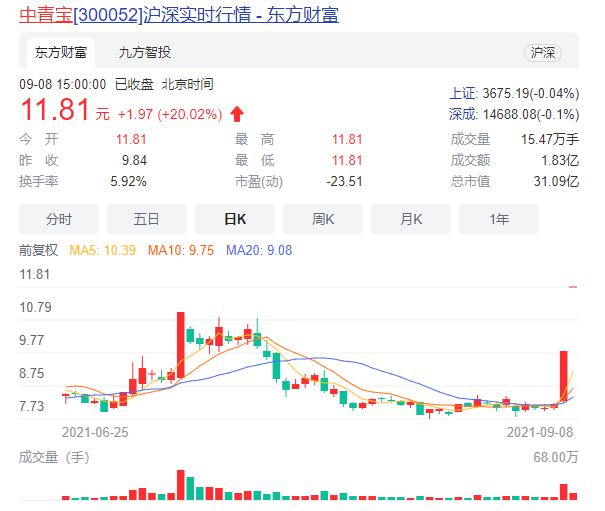Click the tallest red candlestick in July
The height and width of the screenshot is (511, 605).
pos(181,345)
